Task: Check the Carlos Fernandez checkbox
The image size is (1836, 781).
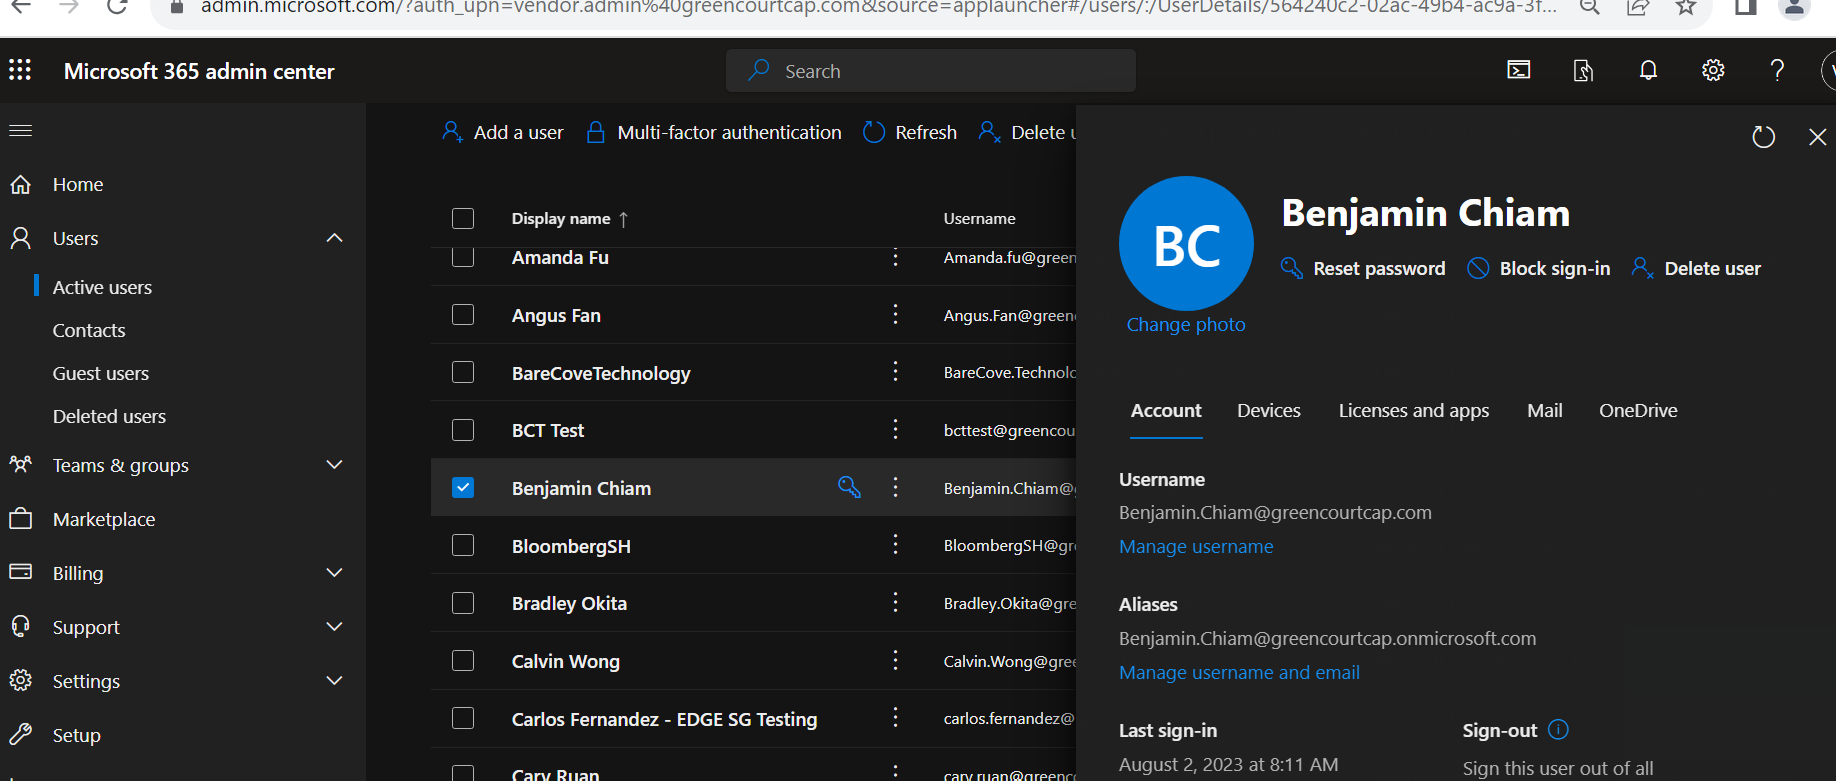Action: (x=463, y=718)
